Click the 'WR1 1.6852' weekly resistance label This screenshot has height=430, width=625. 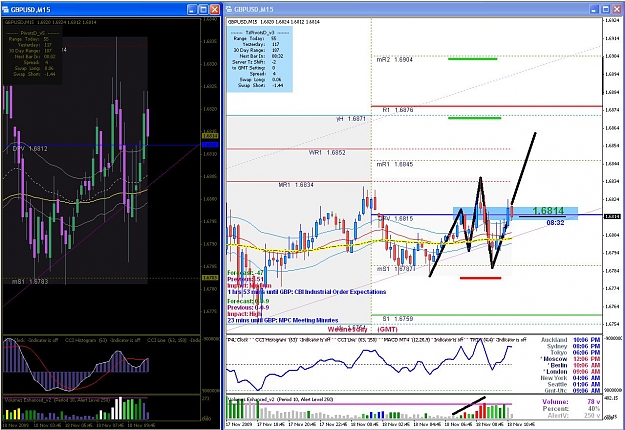click(327, 153)
